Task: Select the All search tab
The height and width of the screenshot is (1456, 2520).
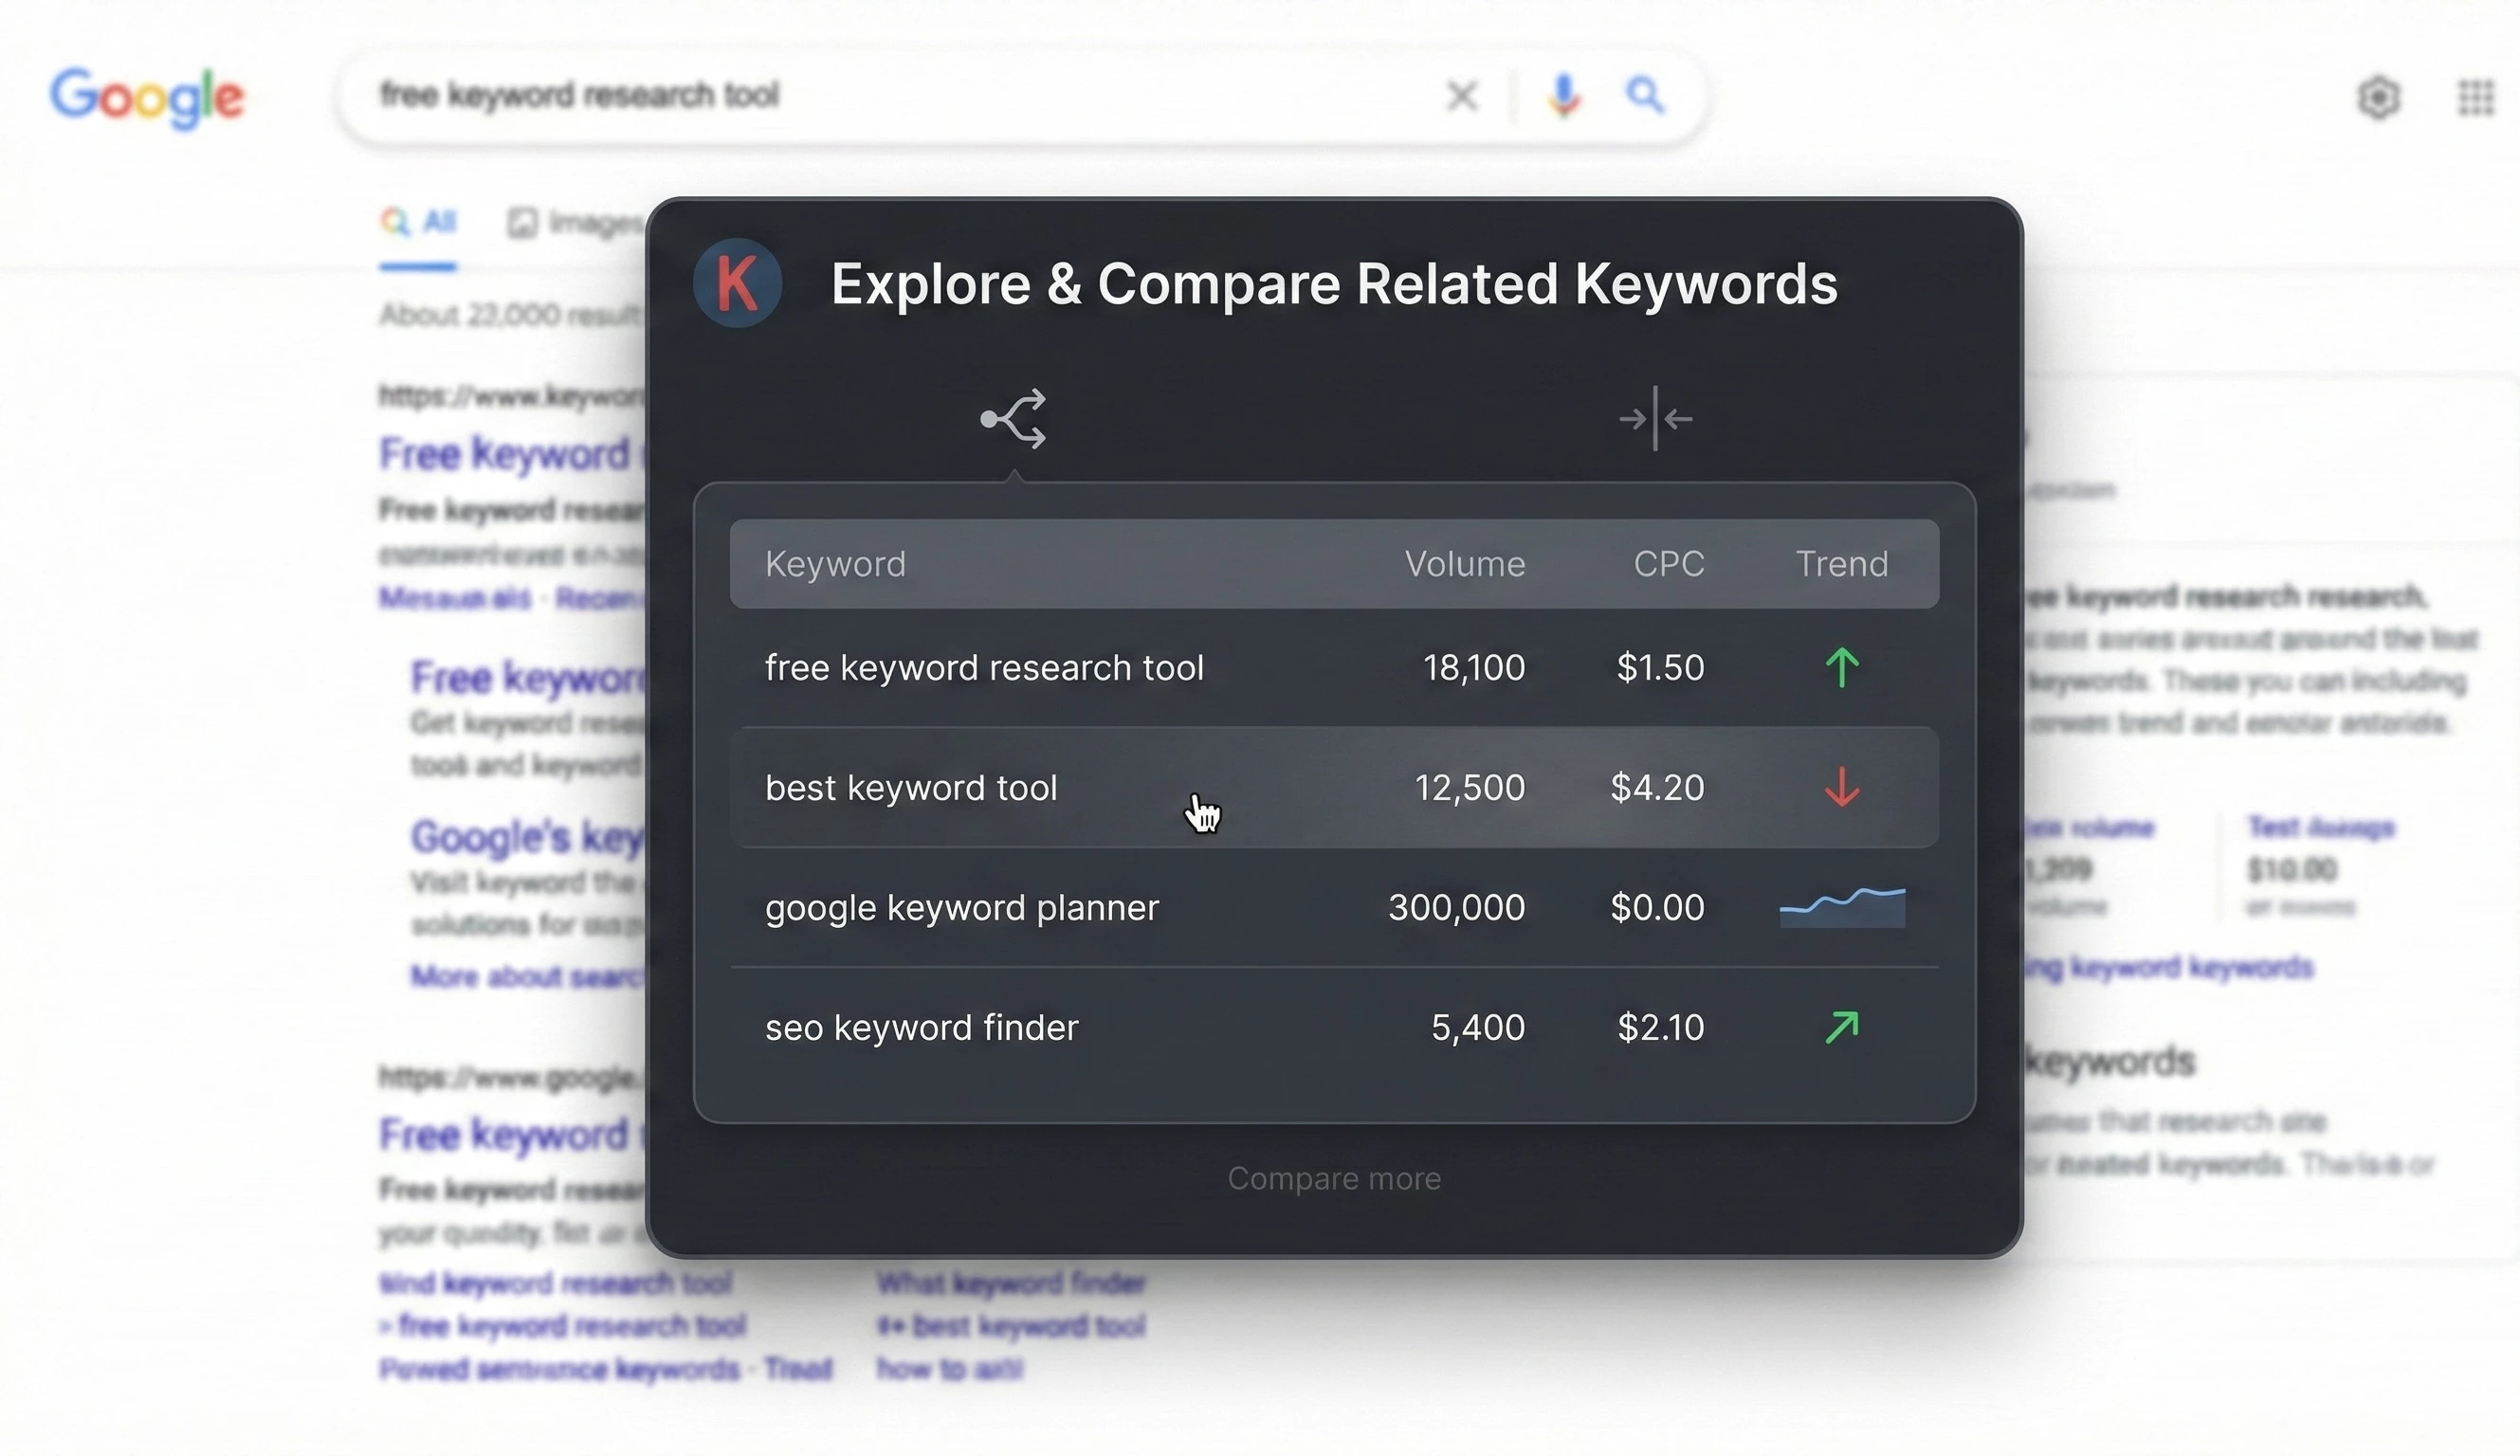Action: (x=418, y=221)
